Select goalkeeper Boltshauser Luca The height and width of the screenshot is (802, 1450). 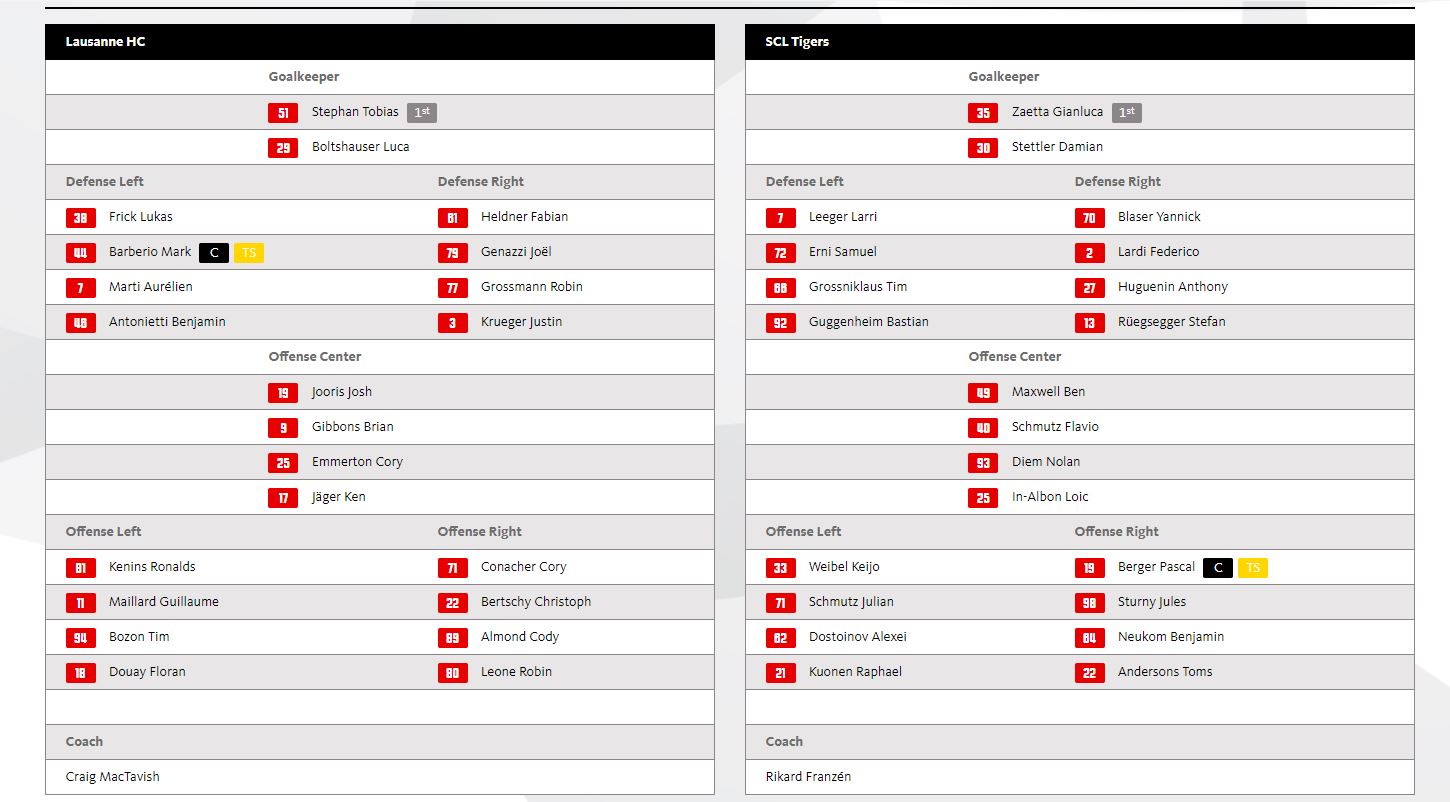pos(360,147)
